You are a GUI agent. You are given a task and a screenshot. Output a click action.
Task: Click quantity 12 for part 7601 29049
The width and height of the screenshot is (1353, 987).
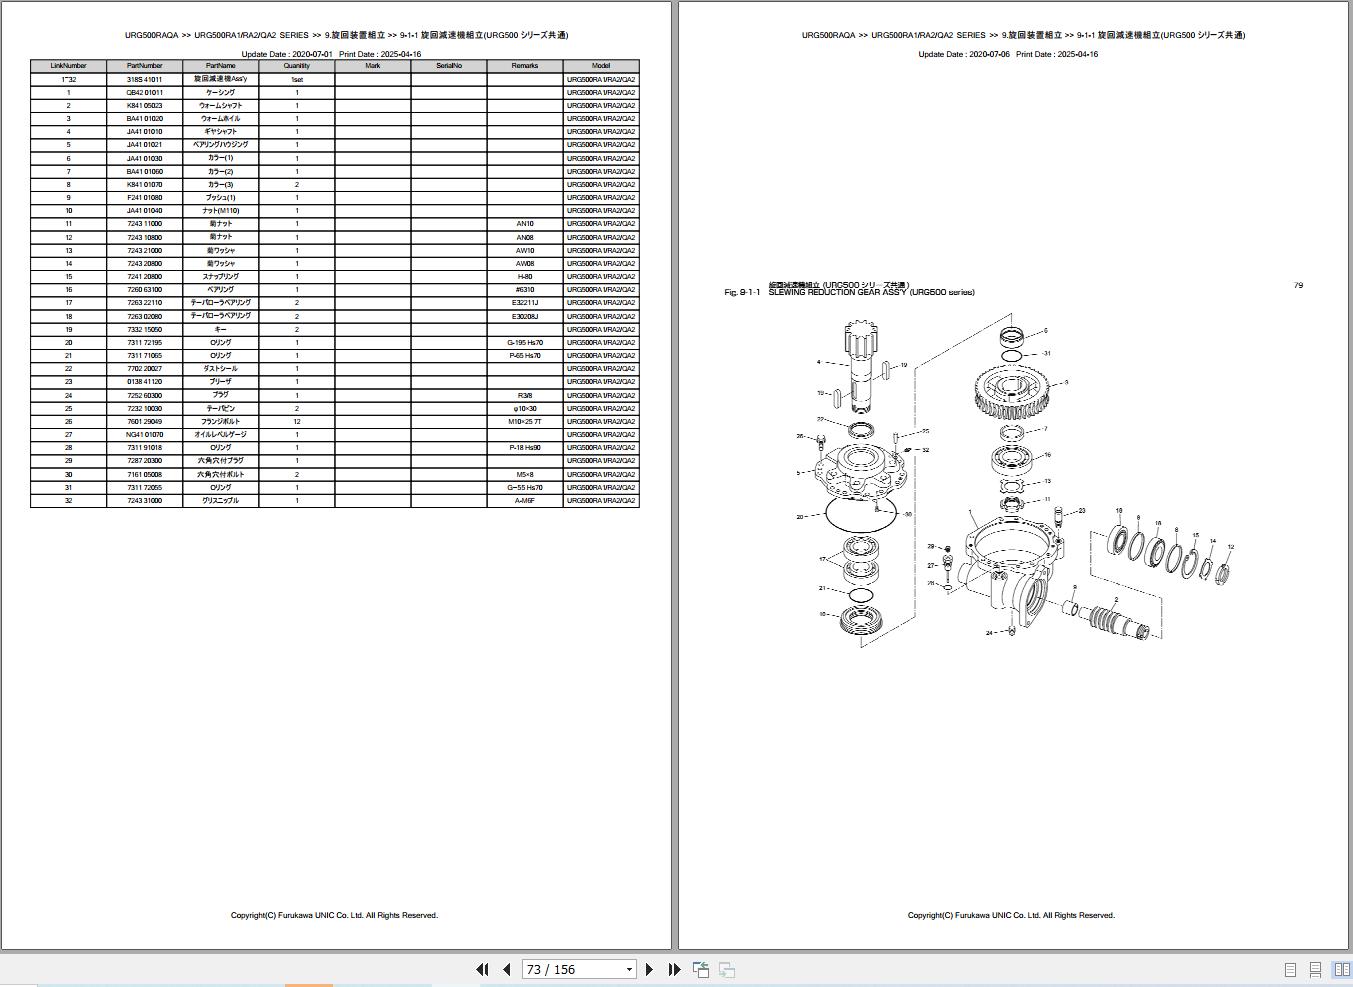coord(297,422)
